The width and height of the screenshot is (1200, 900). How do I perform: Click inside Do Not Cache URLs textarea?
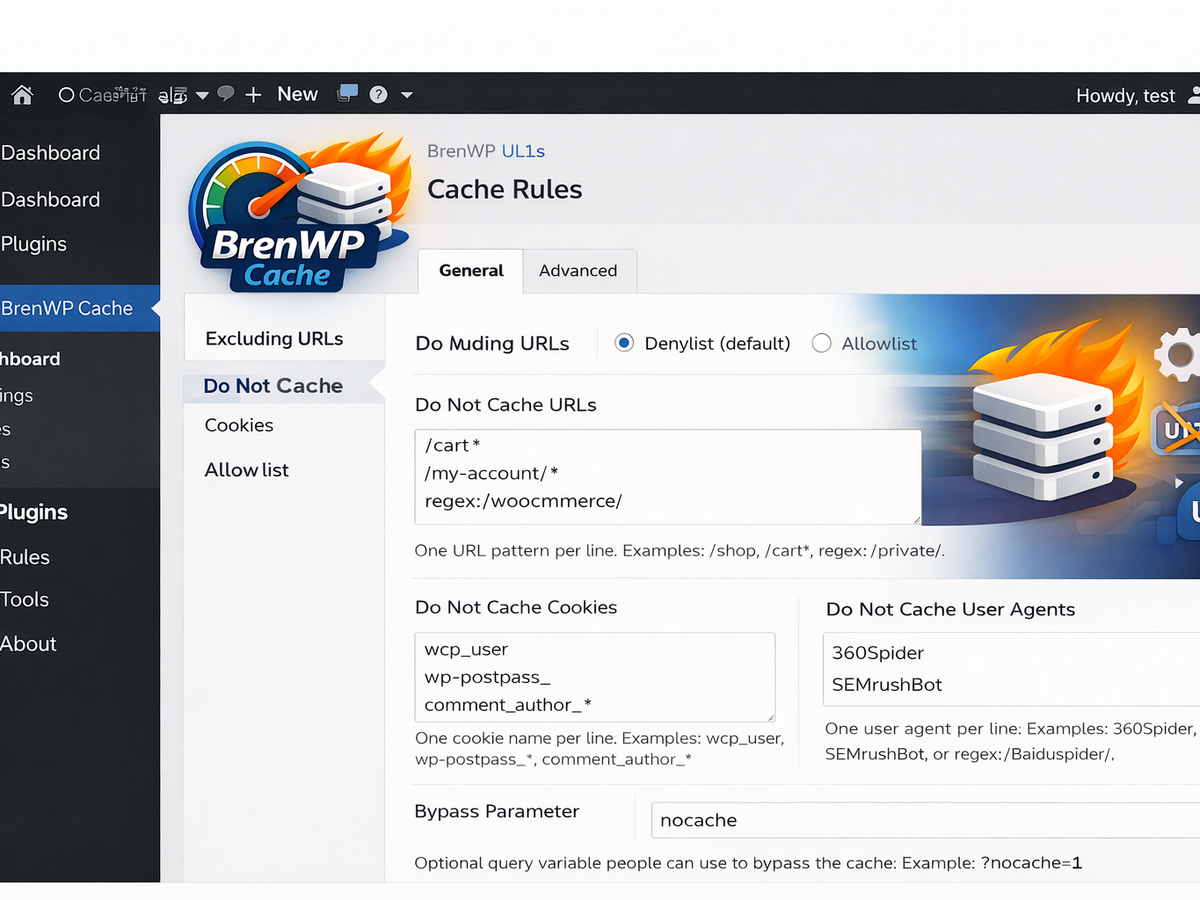coord(668,478)
